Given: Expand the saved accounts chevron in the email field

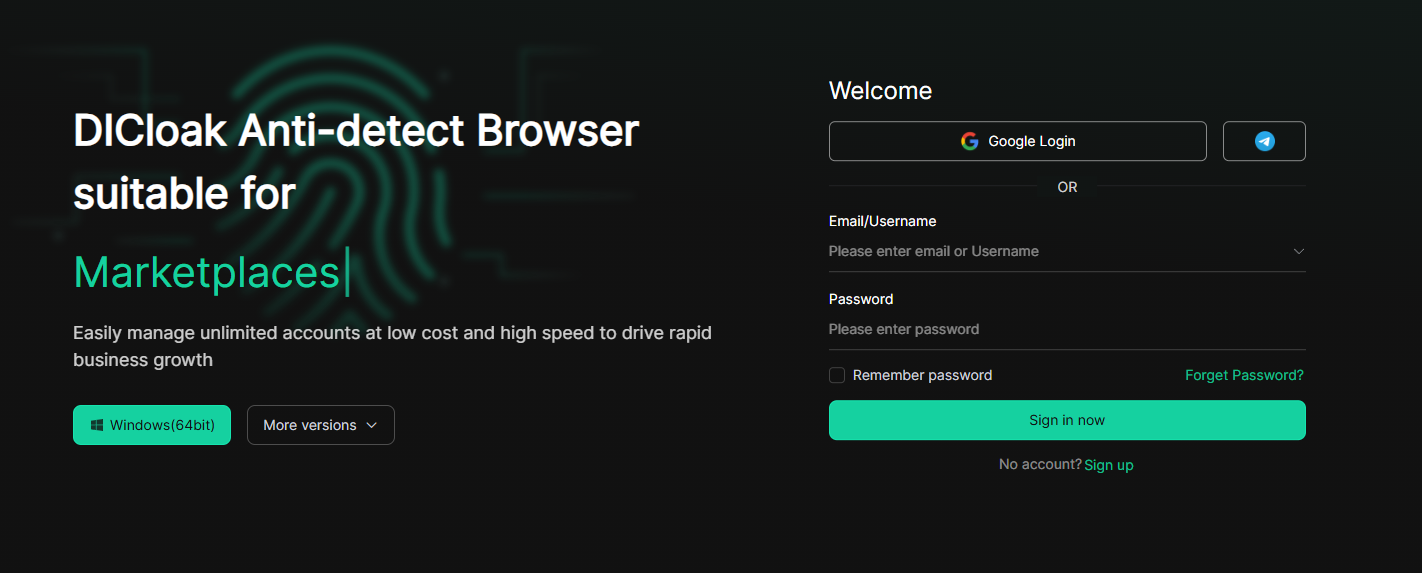Looking at the screenshot, I should coord(1299,251).
